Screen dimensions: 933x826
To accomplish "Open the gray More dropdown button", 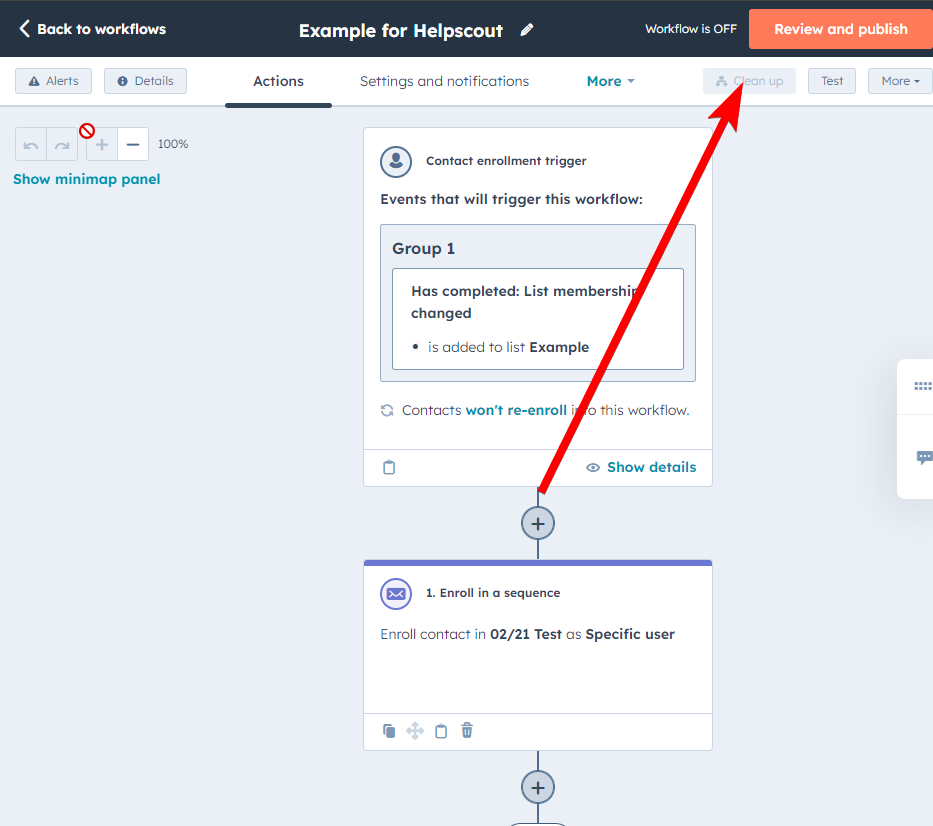I will [x=900, y=81].
